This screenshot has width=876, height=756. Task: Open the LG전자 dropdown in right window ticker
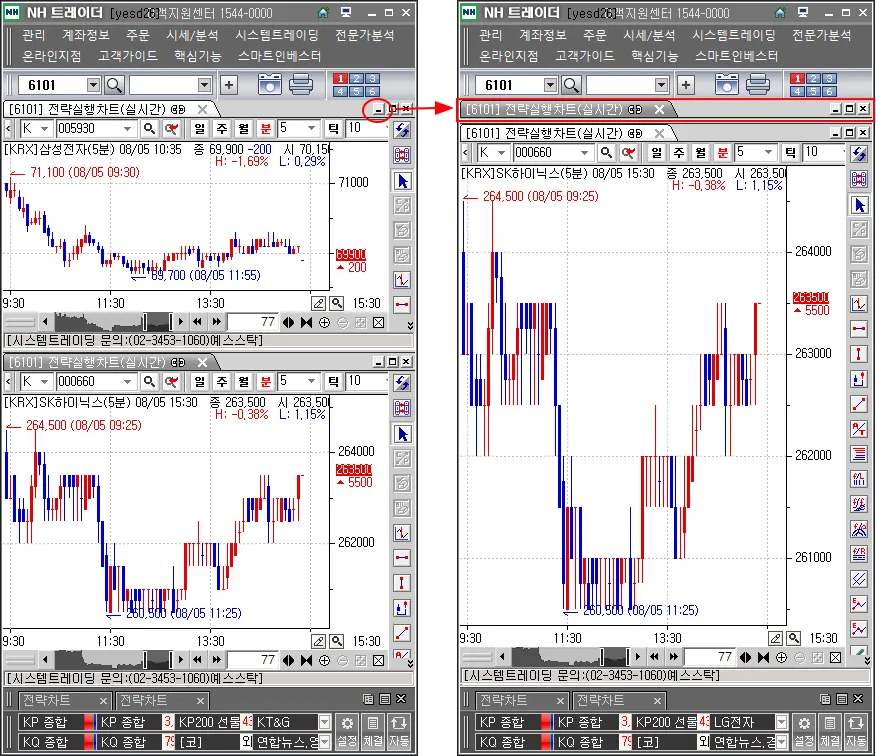click(781, 722)
